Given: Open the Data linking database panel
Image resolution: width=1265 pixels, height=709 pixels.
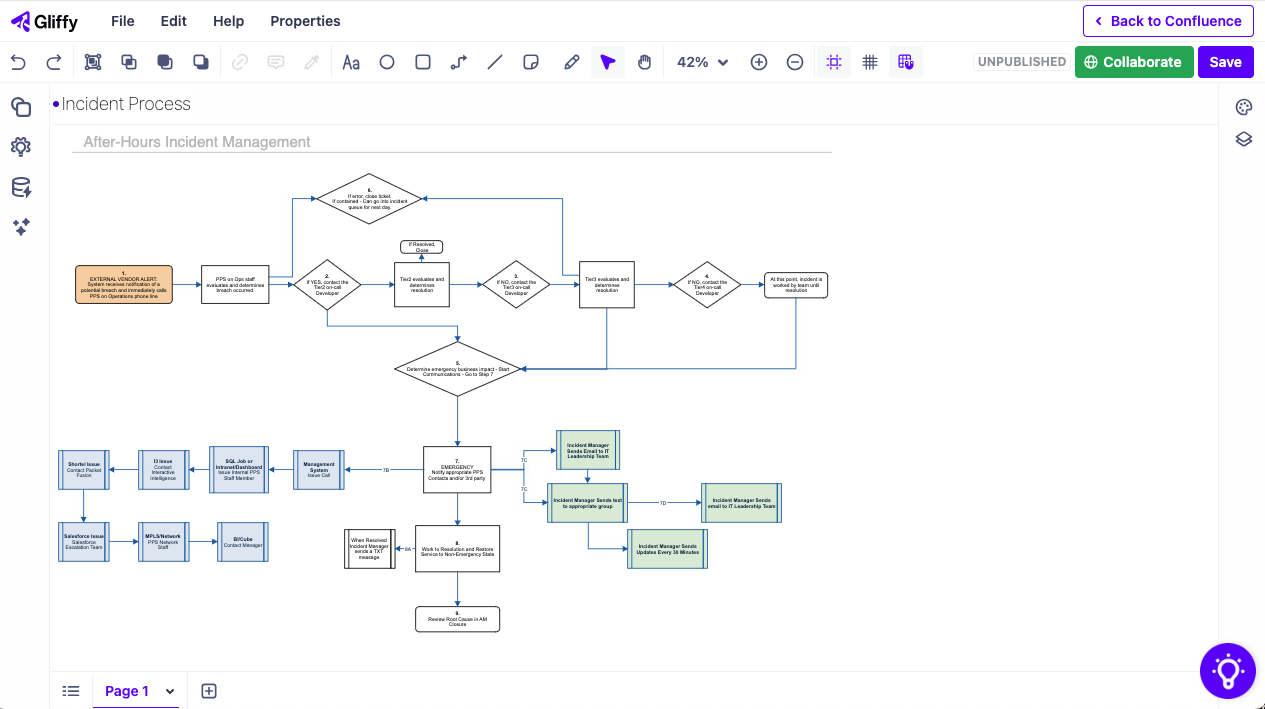Looking at the screenshot, I should [21, 187].
